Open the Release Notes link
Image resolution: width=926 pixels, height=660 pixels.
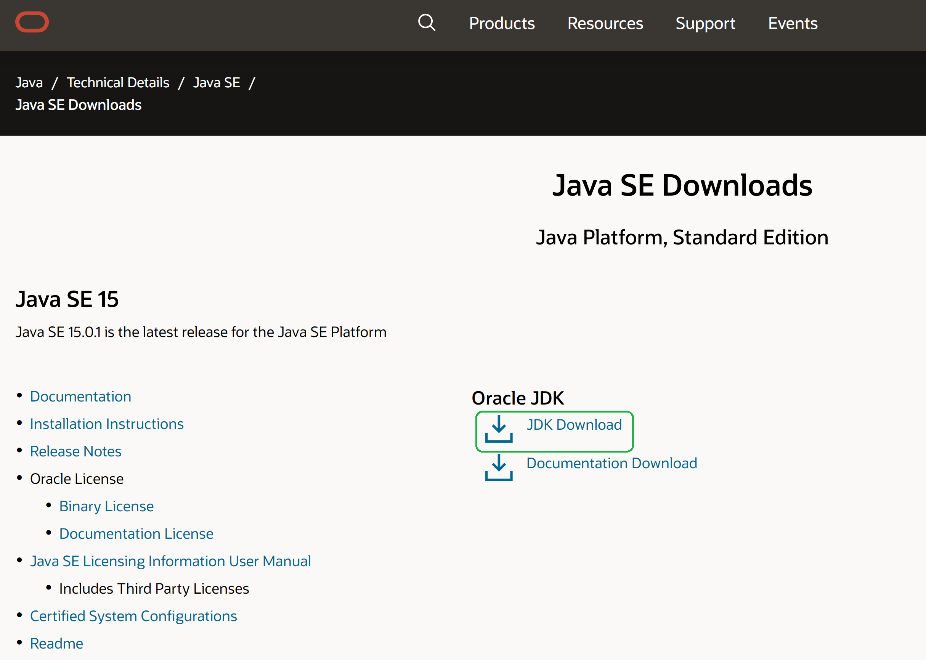tap(76, 452)
